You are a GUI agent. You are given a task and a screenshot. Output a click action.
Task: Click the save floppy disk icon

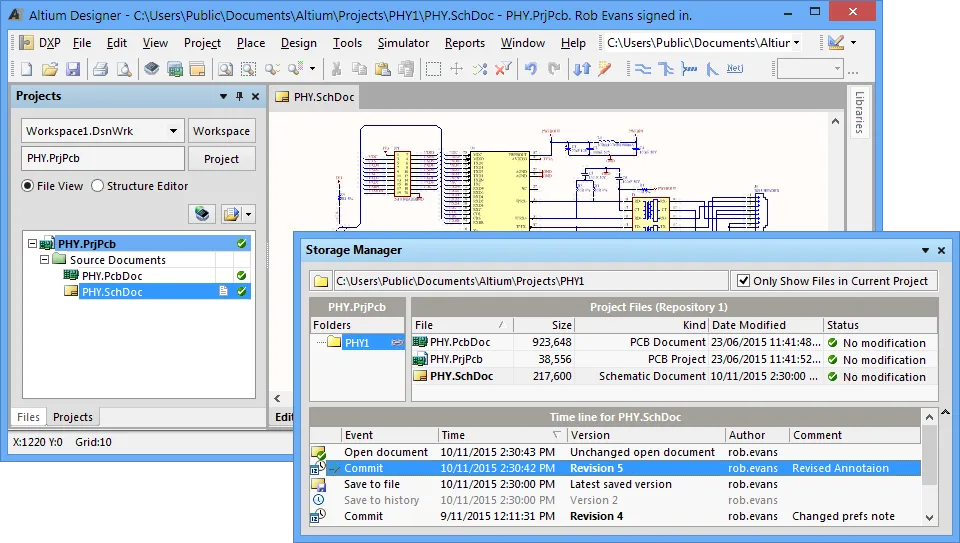[73, 69]
